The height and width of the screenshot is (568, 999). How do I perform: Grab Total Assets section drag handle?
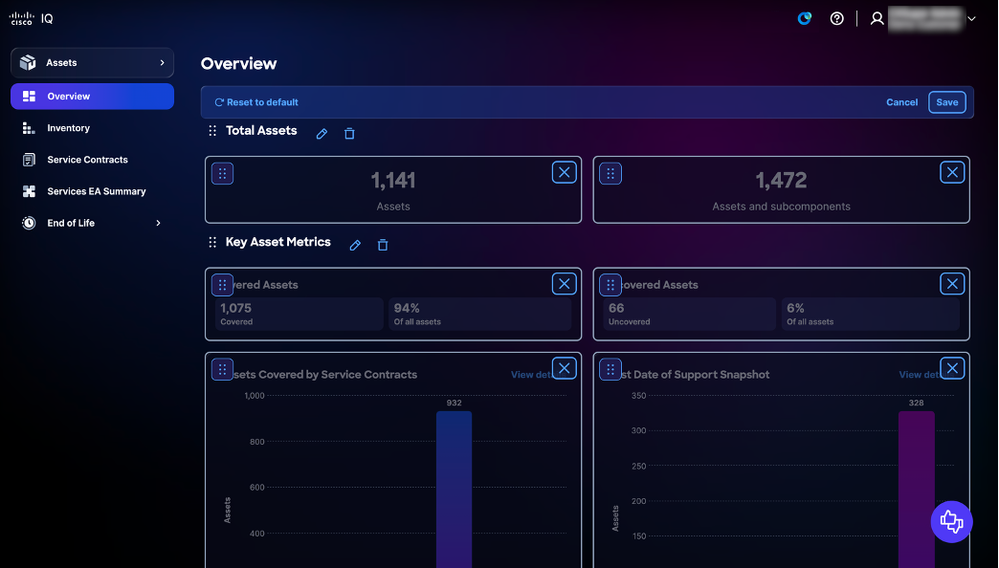[x=212, y=131]
